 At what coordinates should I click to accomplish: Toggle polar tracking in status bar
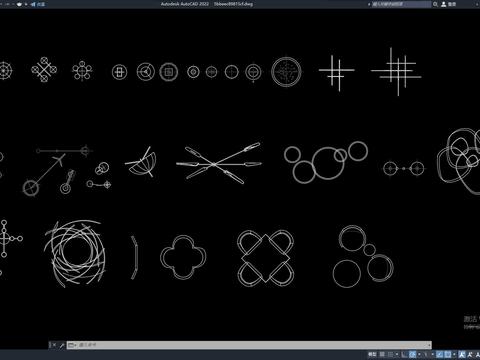(413, 354)
